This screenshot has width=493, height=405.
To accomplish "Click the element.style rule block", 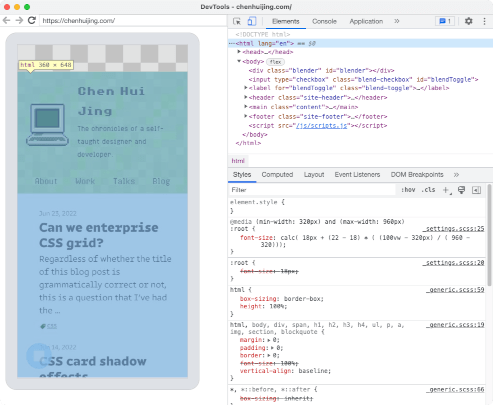I will point(357,207).
